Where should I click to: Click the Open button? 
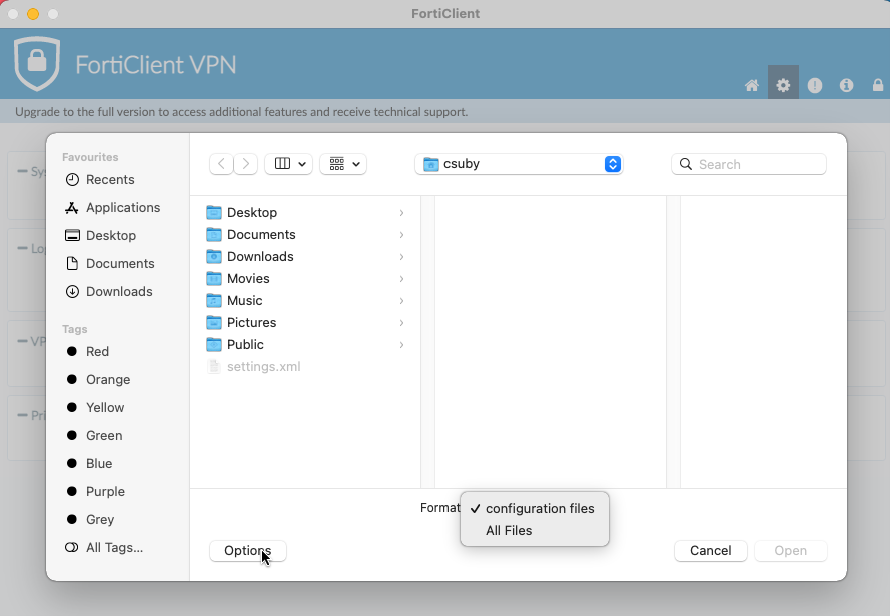pyautogui.click(x=791, y=551)
